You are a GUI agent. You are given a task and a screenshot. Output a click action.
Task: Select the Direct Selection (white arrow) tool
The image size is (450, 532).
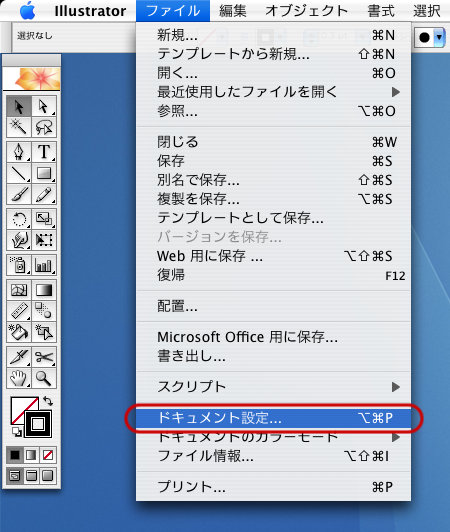(x=44, y=107)
